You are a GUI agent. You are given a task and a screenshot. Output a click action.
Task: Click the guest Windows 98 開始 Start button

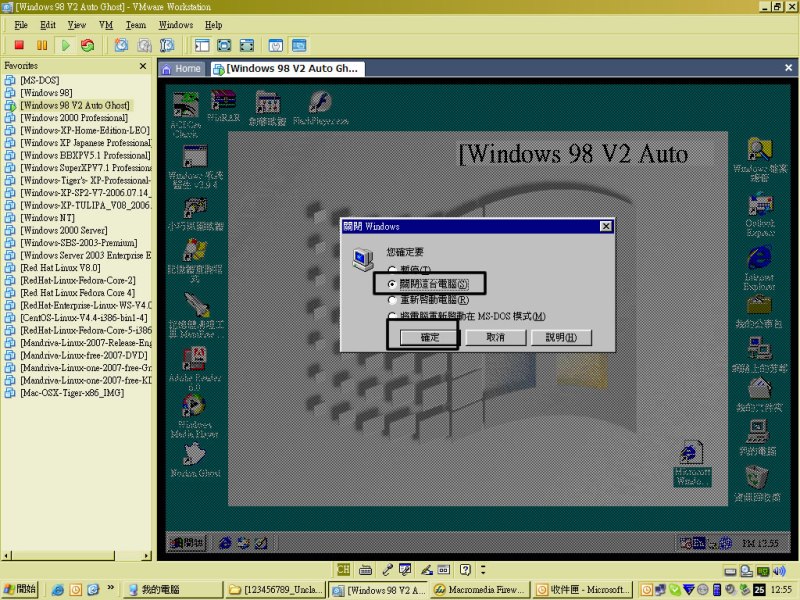click(187, 542)
